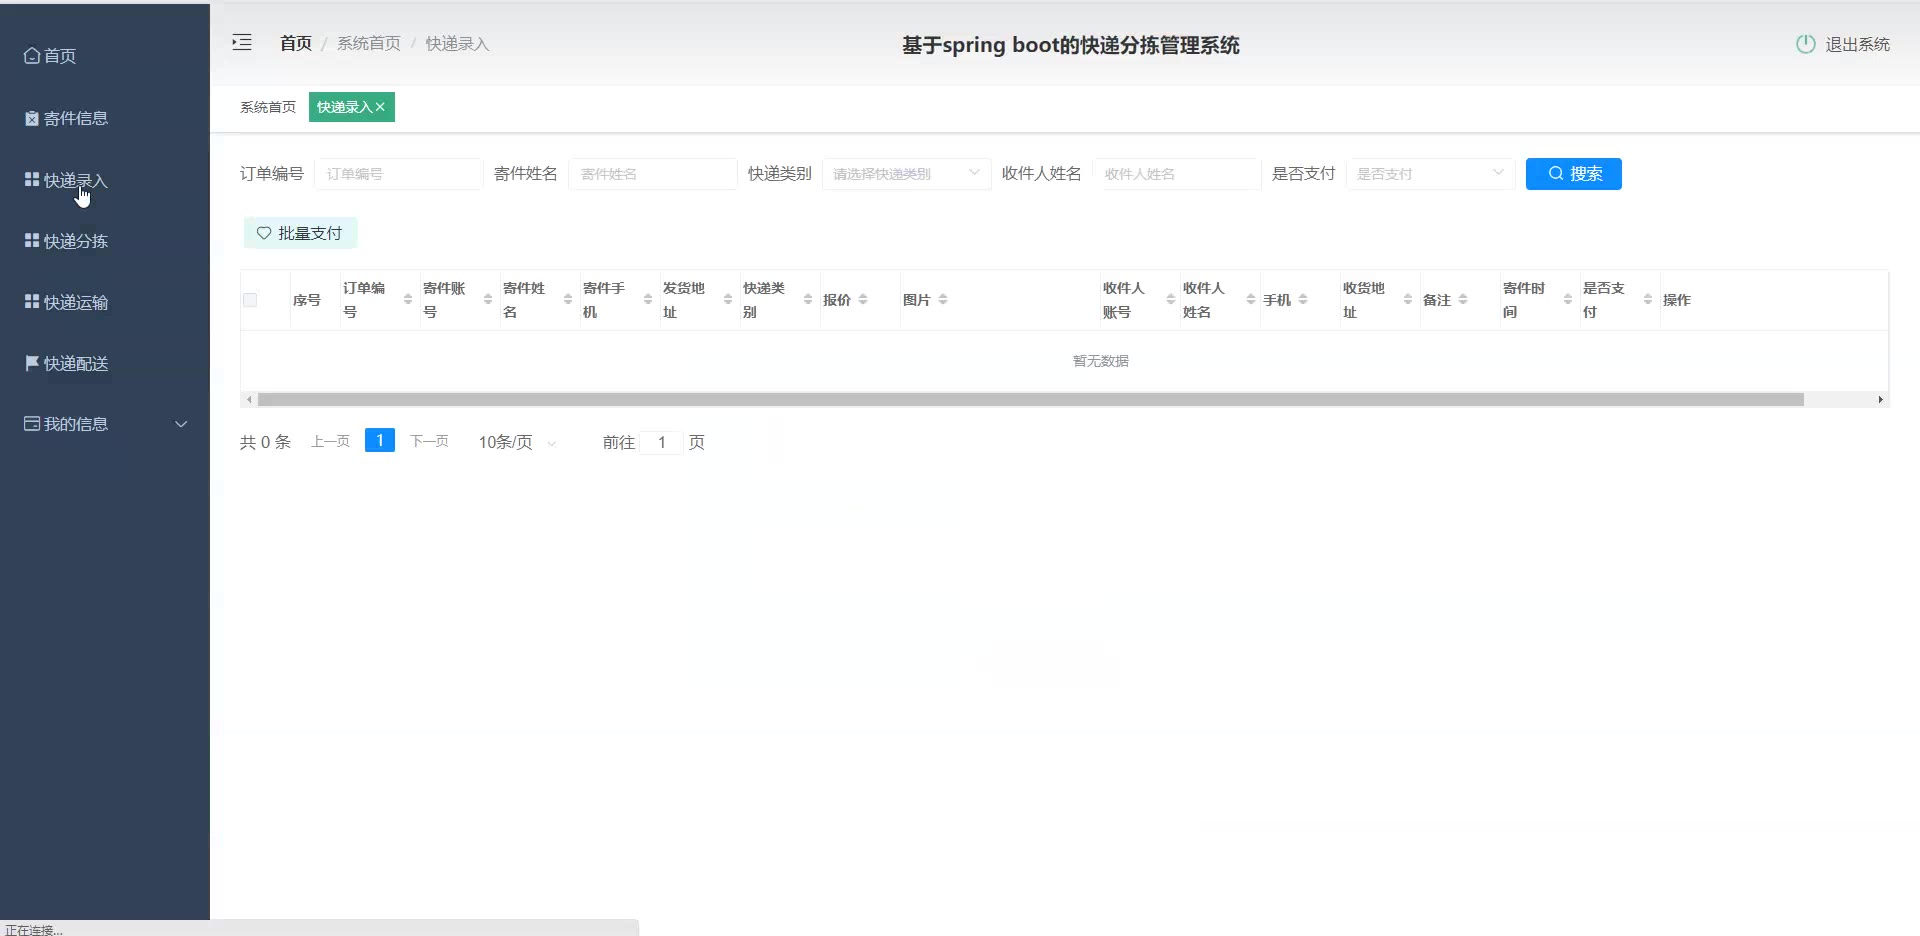Sort by 收货地址 column arrows
The width and height of the screenshot is (1920, 936).
coord(1408,300)
